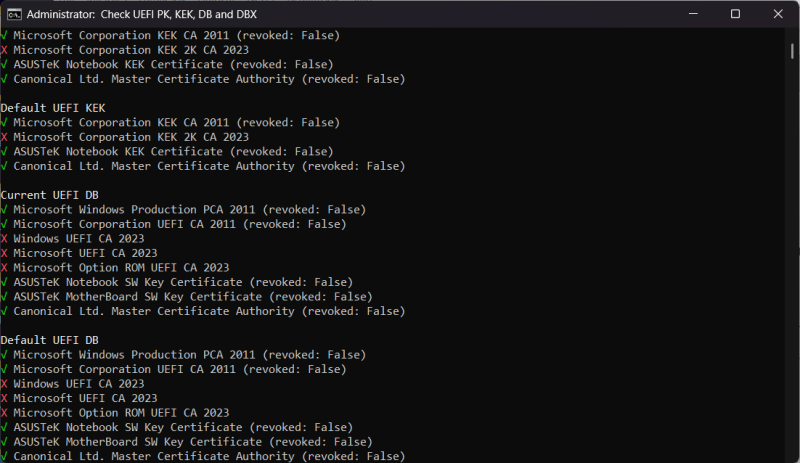
Task: Click green check beside ASUSTeK MotherBoard SW Key under Default DB
Action: [x=4, y=442]
